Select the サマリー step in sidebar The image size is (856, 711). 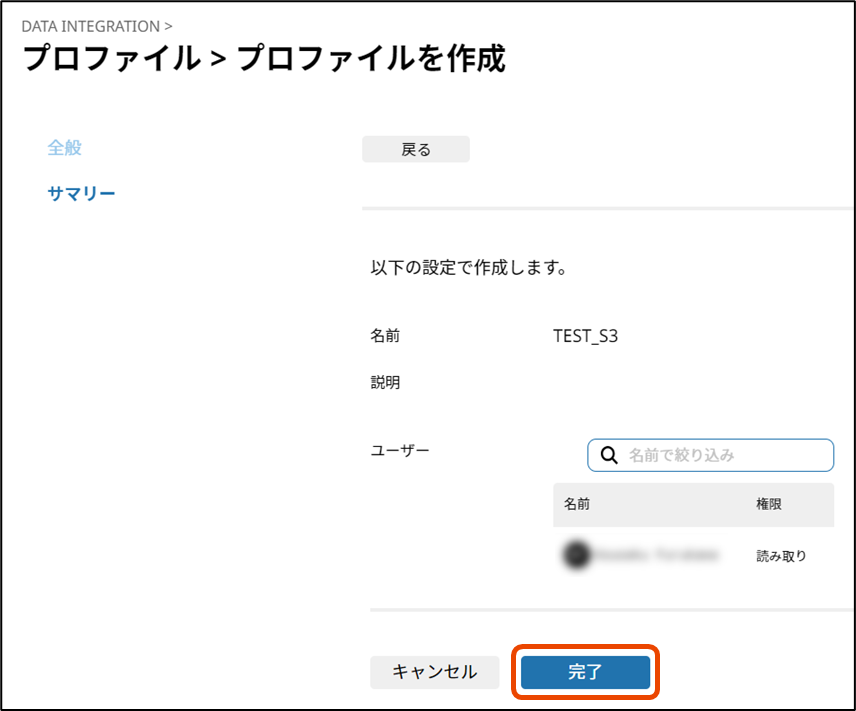[81, 193]
